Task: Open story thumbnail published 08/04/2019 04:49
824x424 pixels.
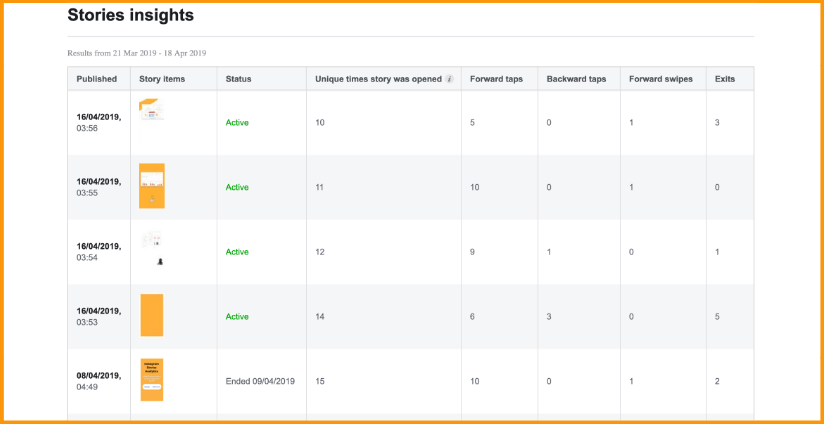Action: (152, 380)
